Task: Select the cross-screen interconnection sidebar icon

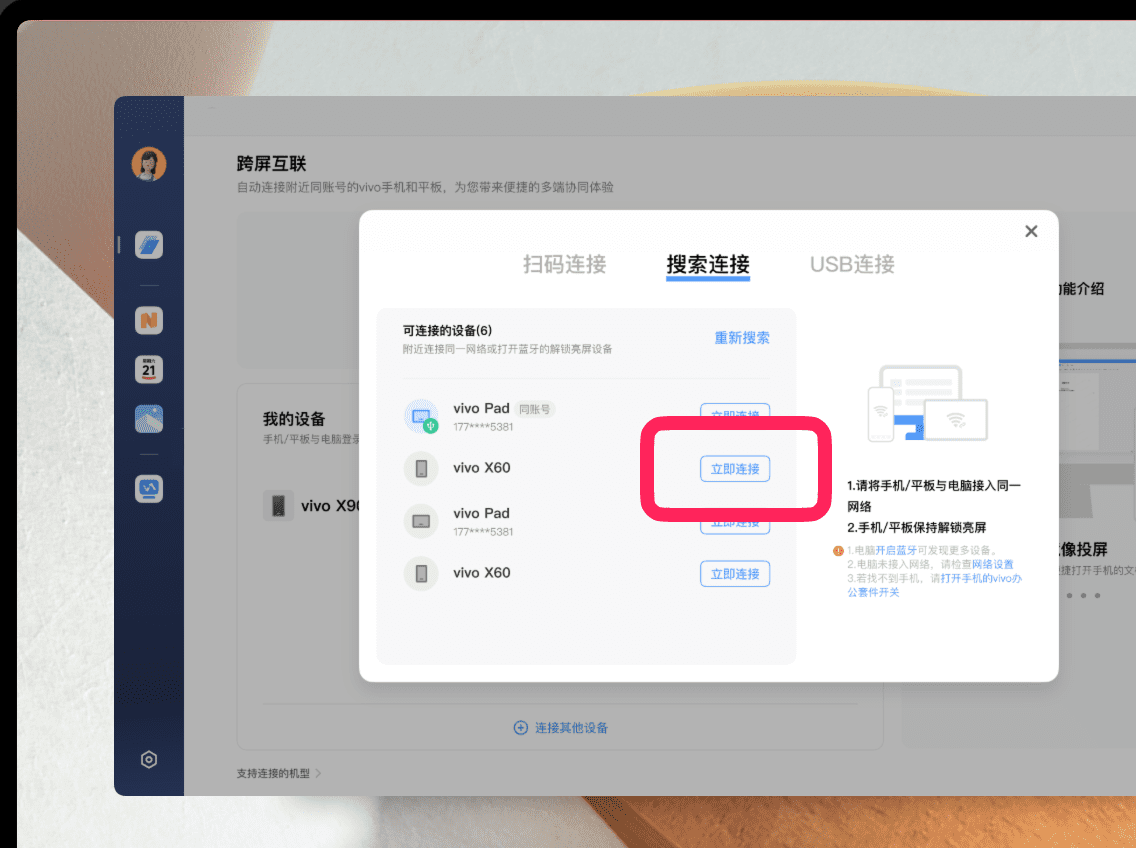Action: pyautogui.click(x=149, y=244)
